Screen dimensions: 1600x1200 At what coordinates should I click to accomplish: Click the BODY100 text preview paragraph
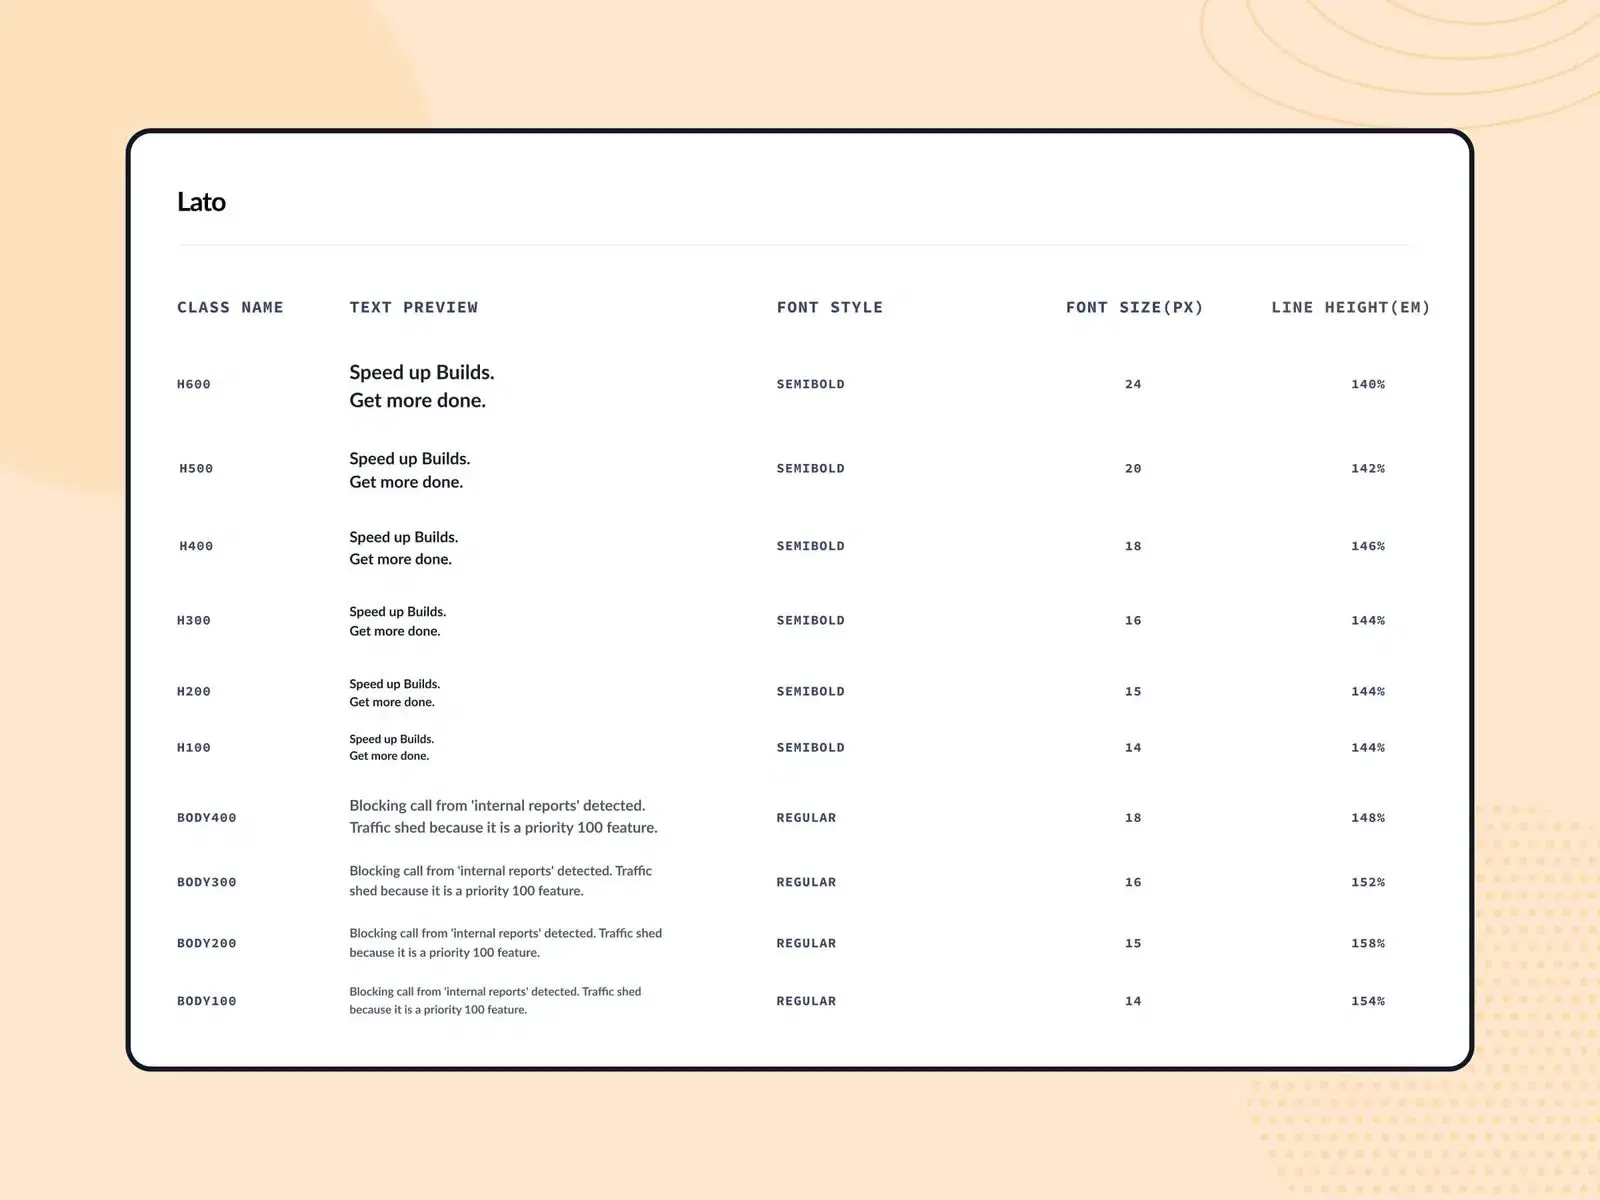tap(495, 1001)
